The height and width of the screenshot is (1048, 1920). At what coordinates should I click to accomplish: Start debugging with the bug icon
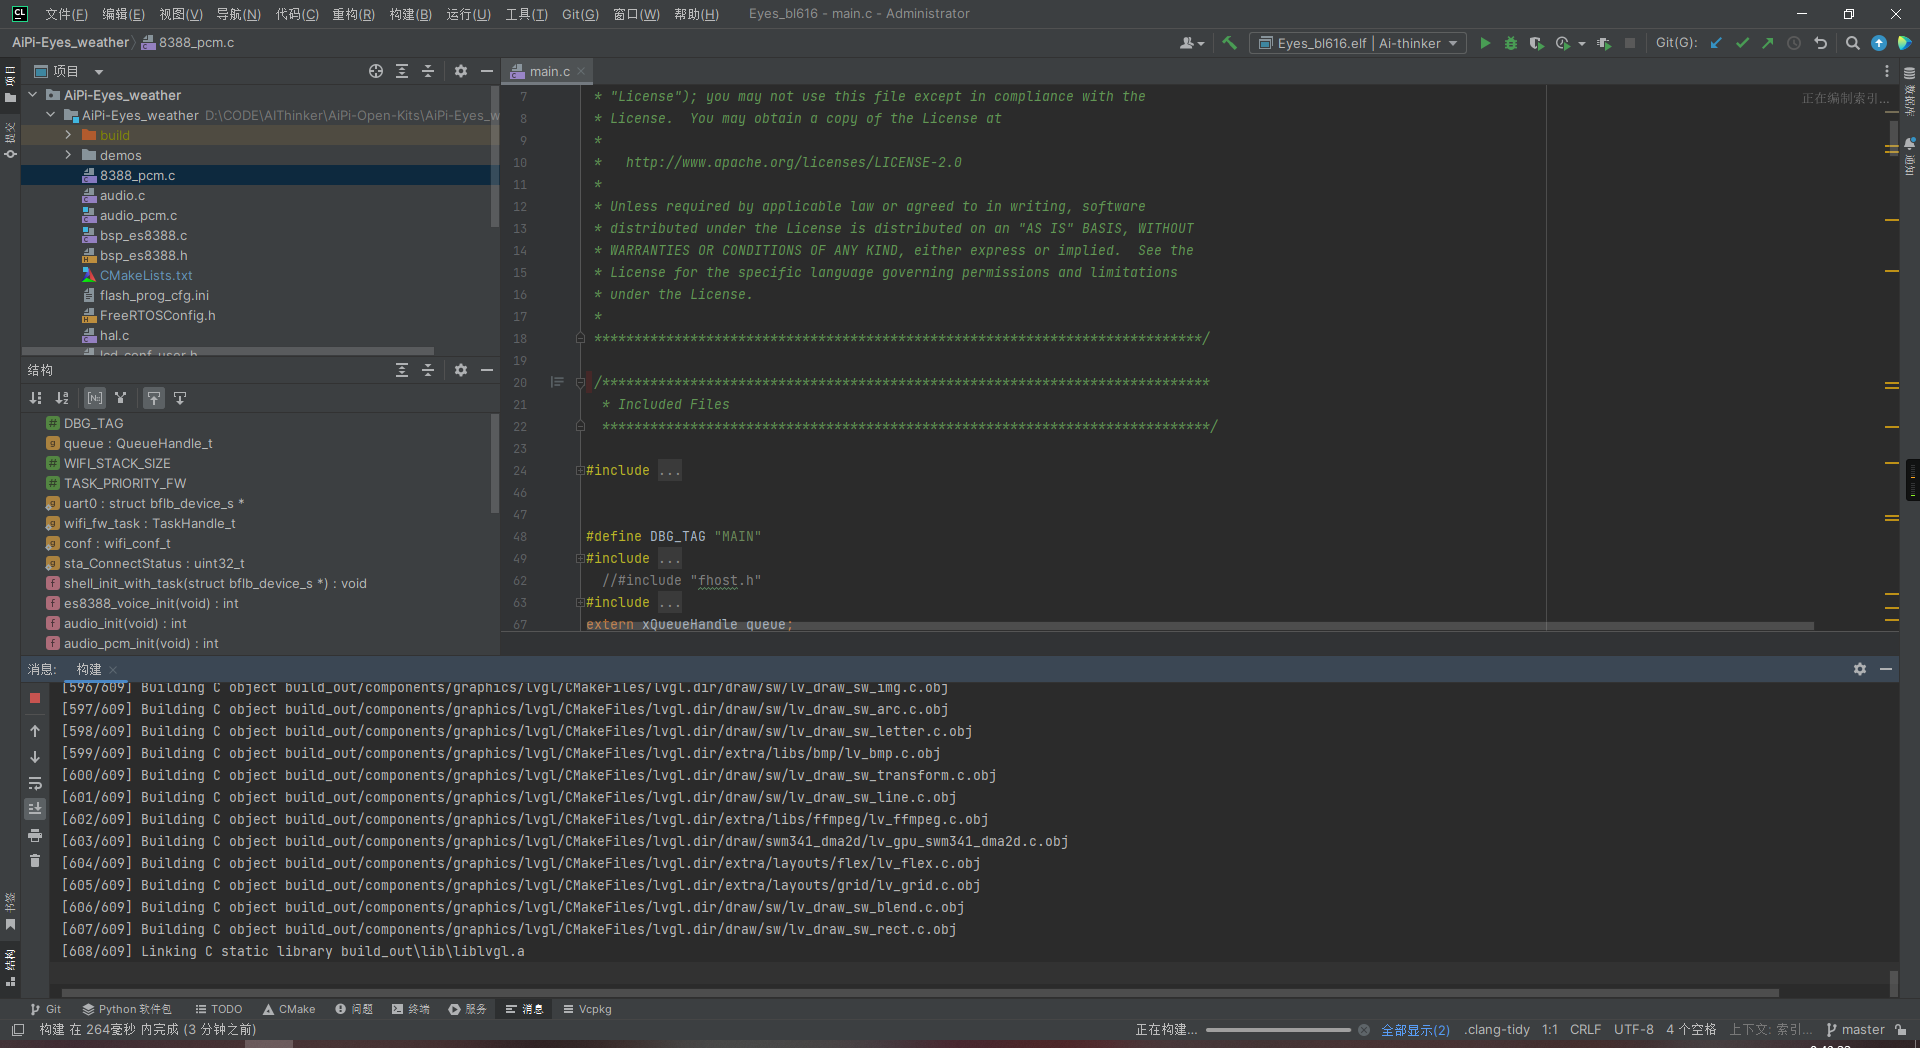pos(1511,43)
